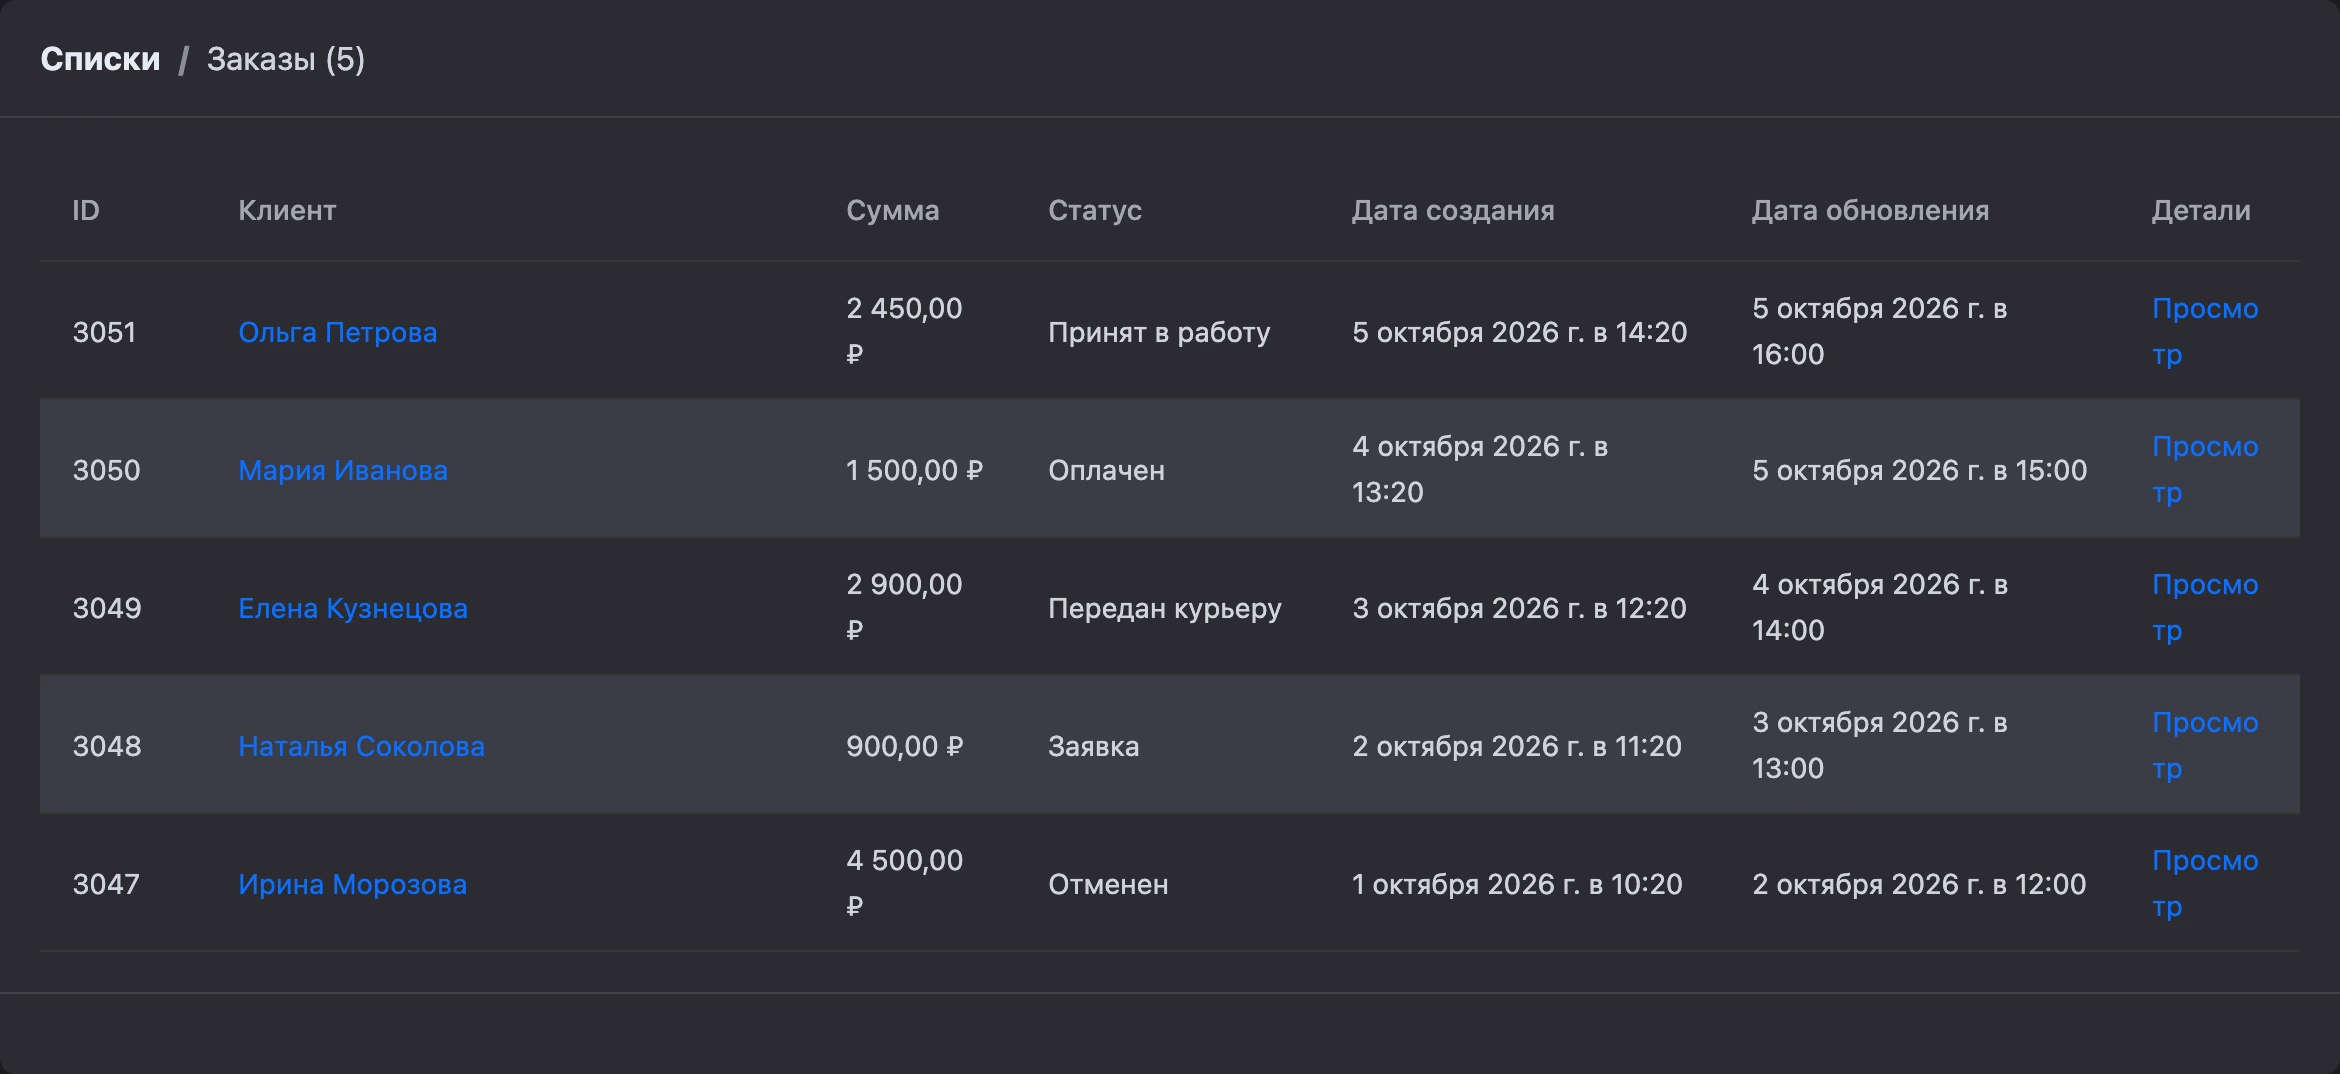The width and height of the screenshot is (2340, 1074).
Task: Click creation date 3 октября 12:20
Action: [x=1519, y=608]
